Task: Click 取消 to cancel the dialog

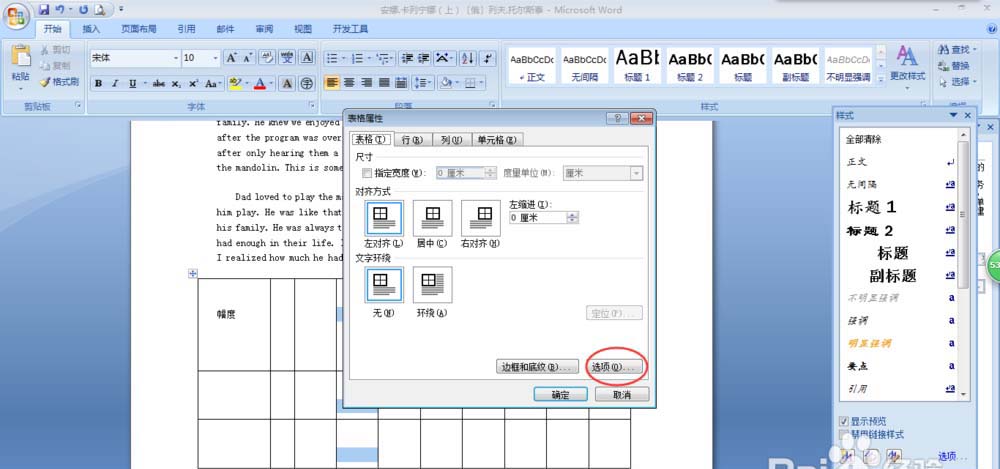Action: pyautogui.click(x=622, y=395)
